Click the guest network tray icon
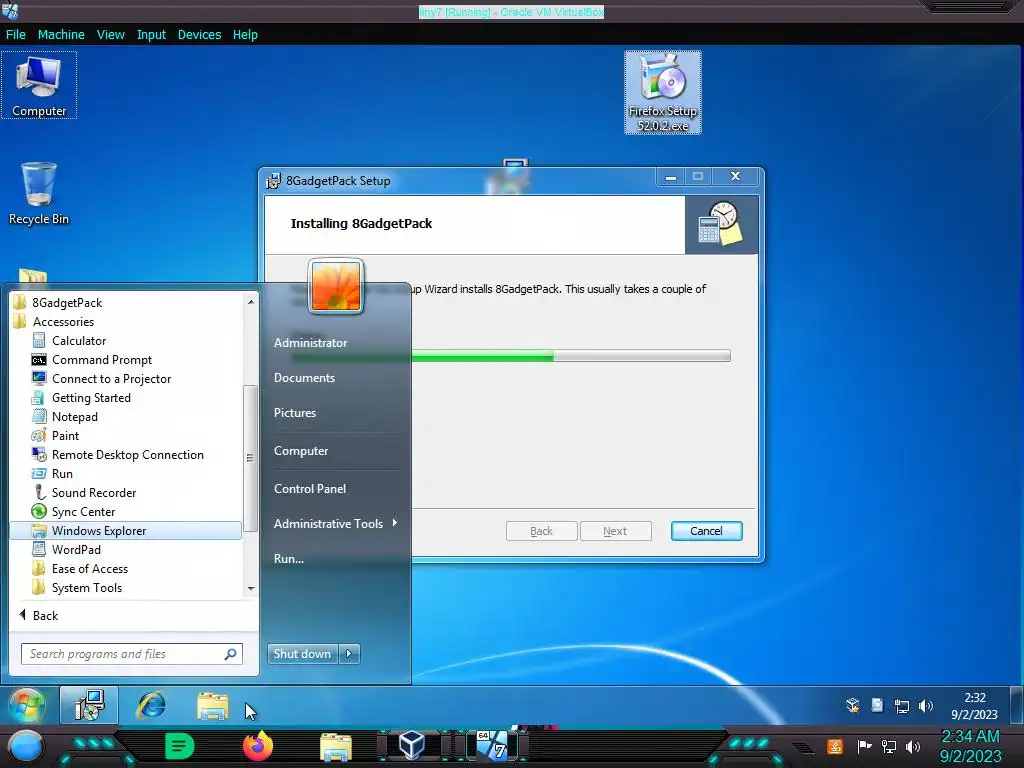1024x768 pixels. point(902,706)
